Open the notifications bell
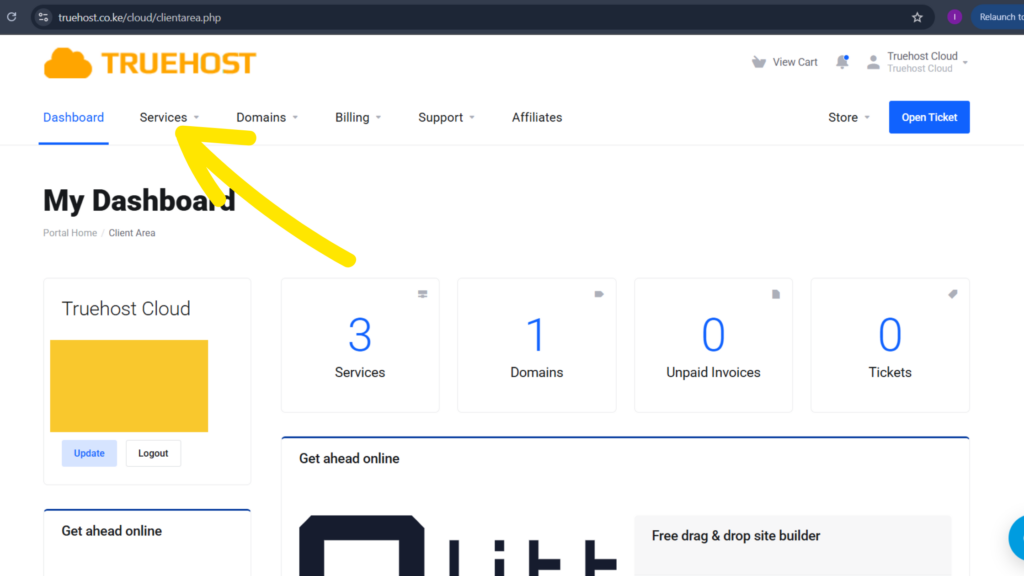The image size is (1024, 576). coord(842,62)
